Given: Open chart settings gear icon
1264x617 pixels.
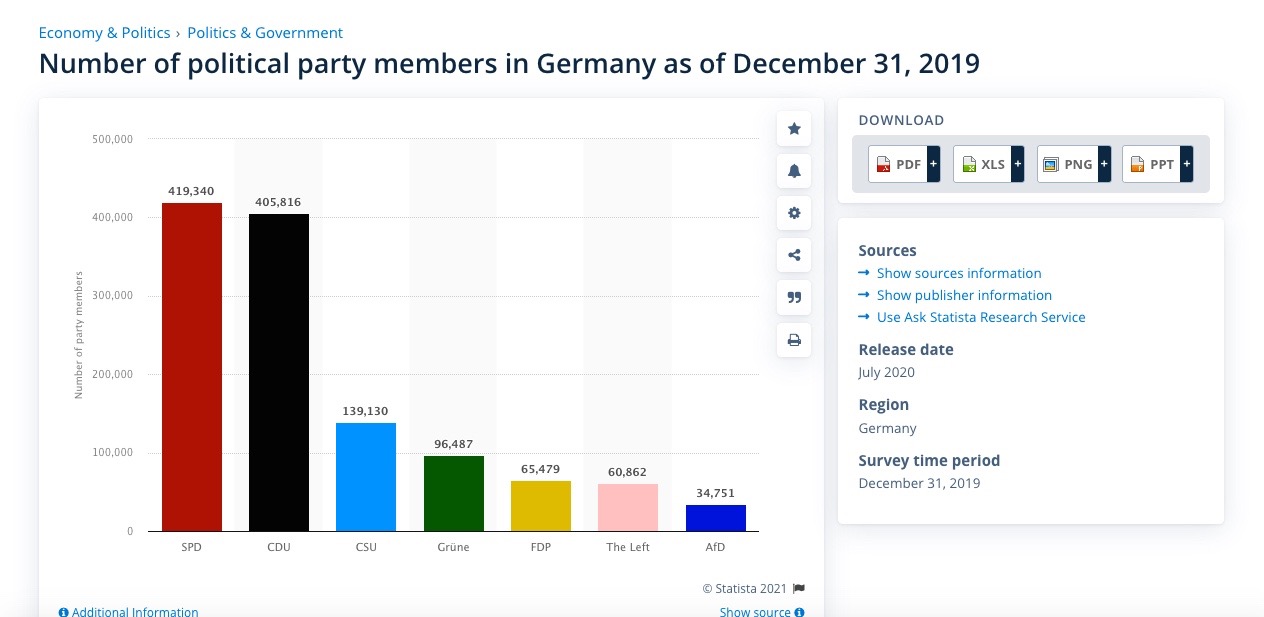Looking at the screenshot, I should tap(794, 213).
